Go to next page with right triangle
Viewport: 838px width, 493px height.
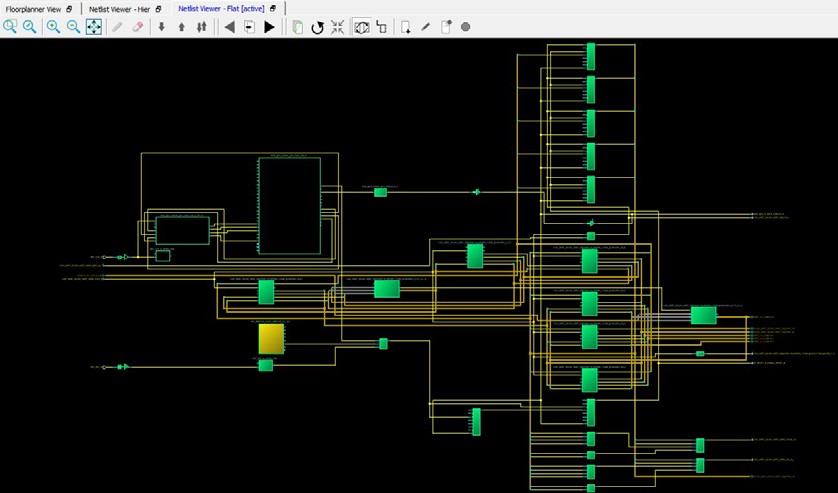click(269, 27)
